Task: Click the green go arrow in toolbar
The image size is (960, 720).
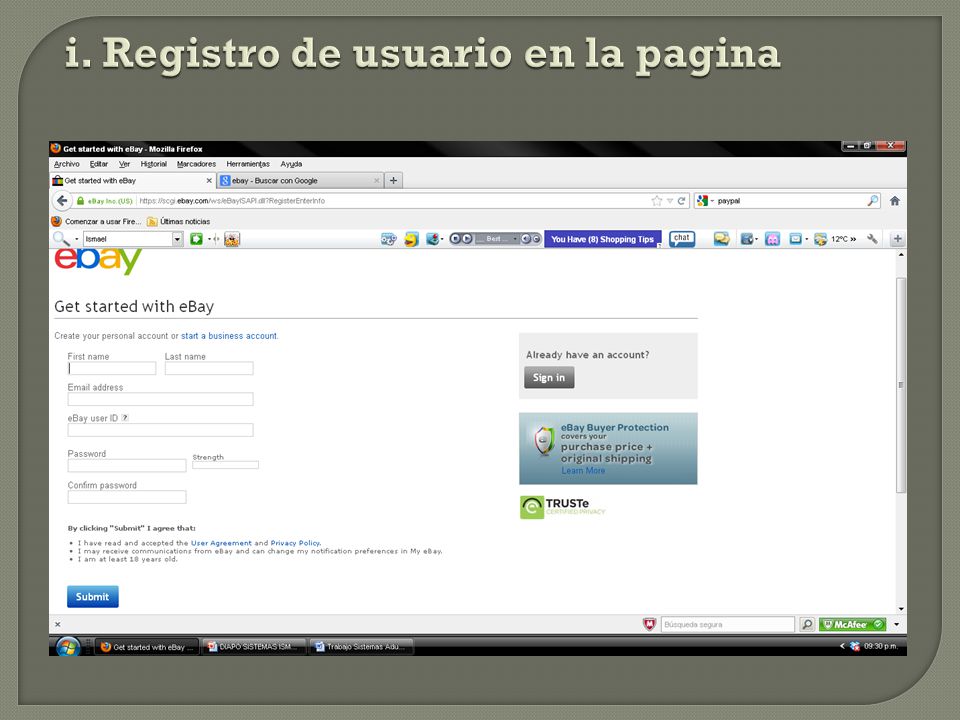Action: coord(196,239)
